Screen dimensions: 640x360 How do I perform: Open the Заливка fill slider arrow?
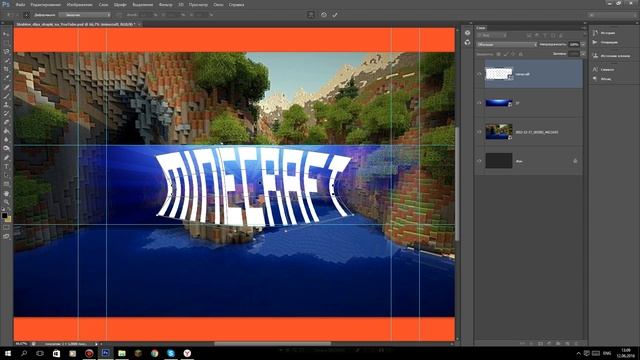(x=583, y=54)
